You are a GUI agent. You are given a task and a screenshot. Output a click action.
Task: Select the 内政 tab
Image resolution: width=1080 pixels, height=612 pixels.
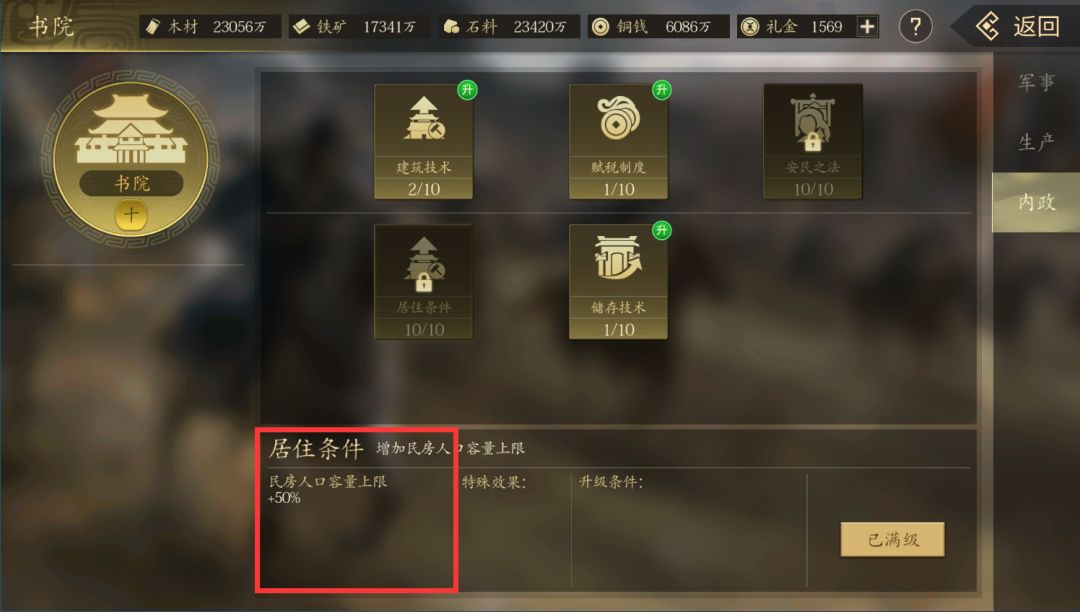coord(1036,202)
